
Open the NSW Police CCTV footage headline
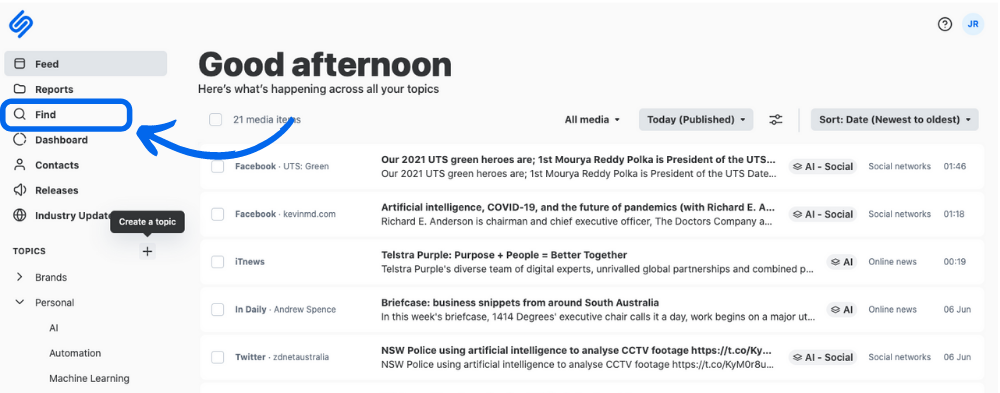pyautogui.click(x=577, y=350)
